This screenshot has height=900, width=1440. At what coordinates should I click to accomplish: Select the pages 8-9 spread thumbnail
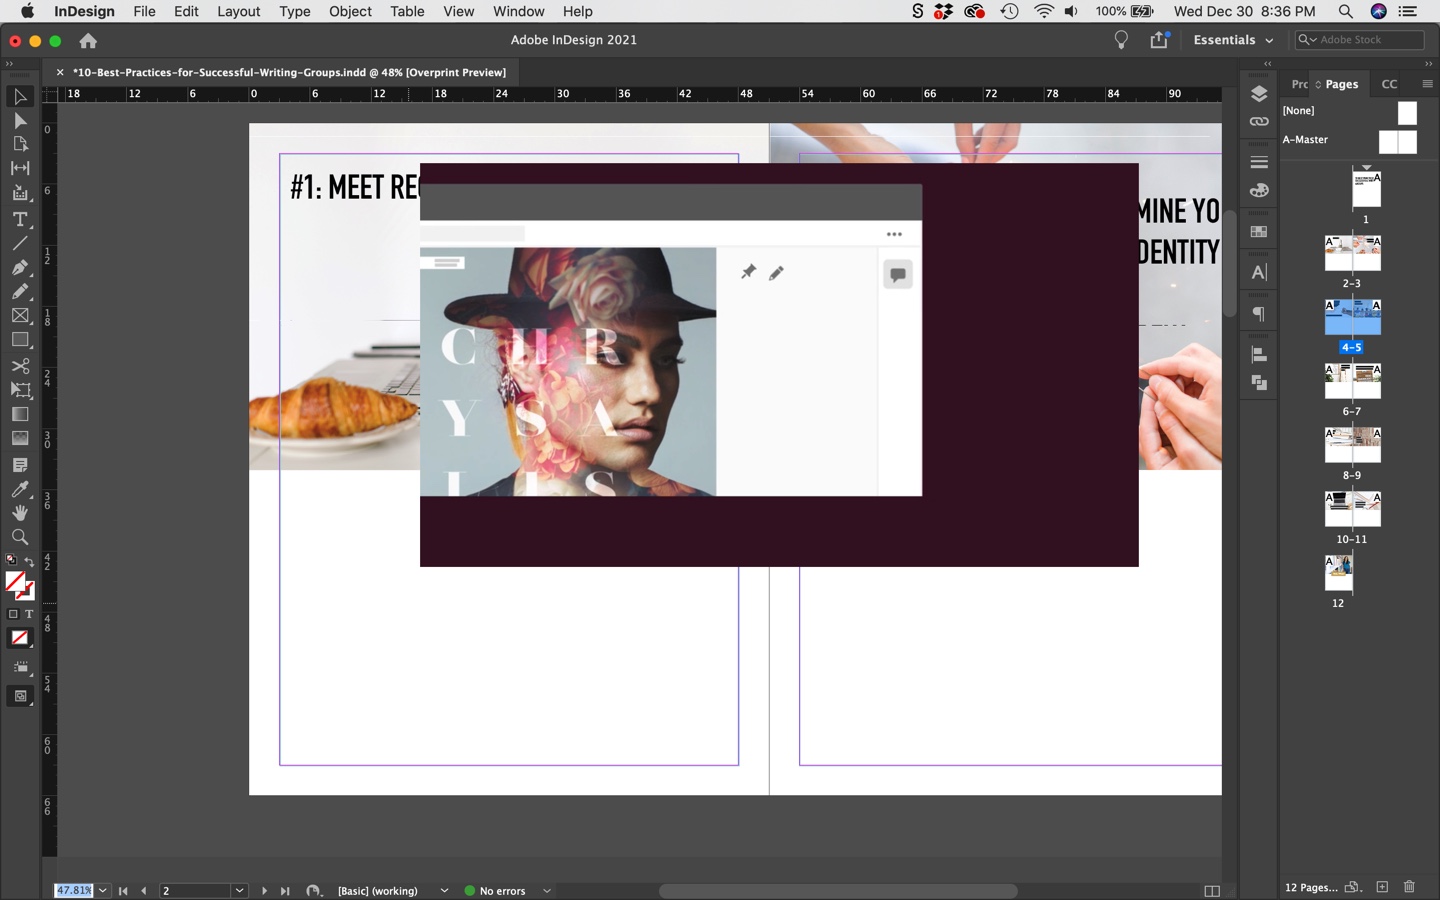tap(1353, 445)
